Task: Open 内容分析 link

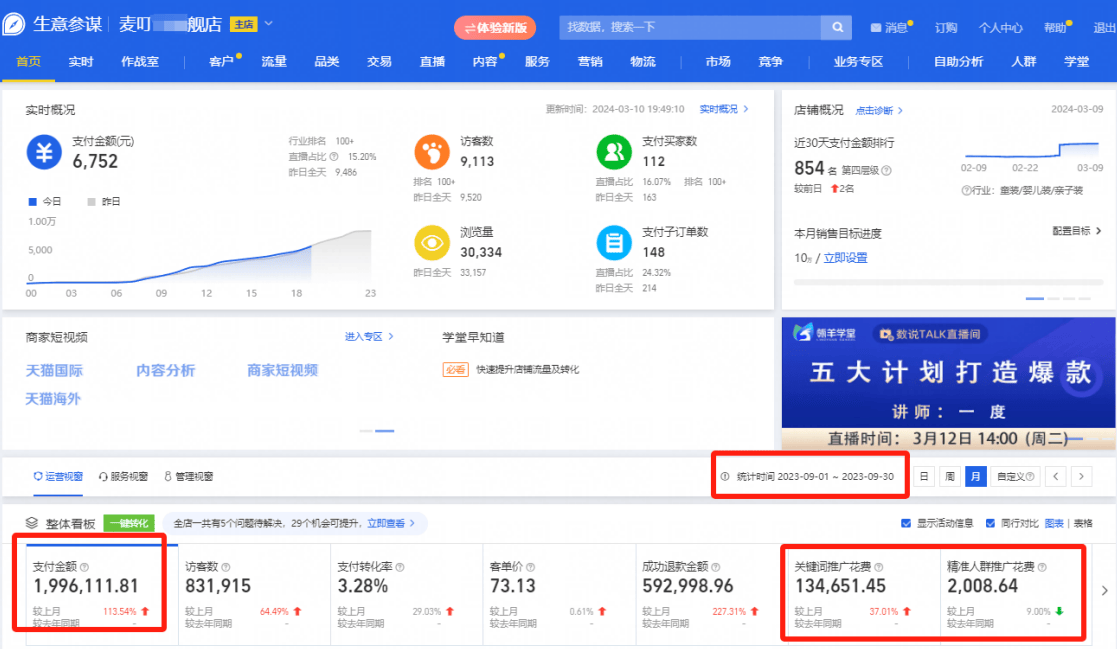Action: (165, 370)
